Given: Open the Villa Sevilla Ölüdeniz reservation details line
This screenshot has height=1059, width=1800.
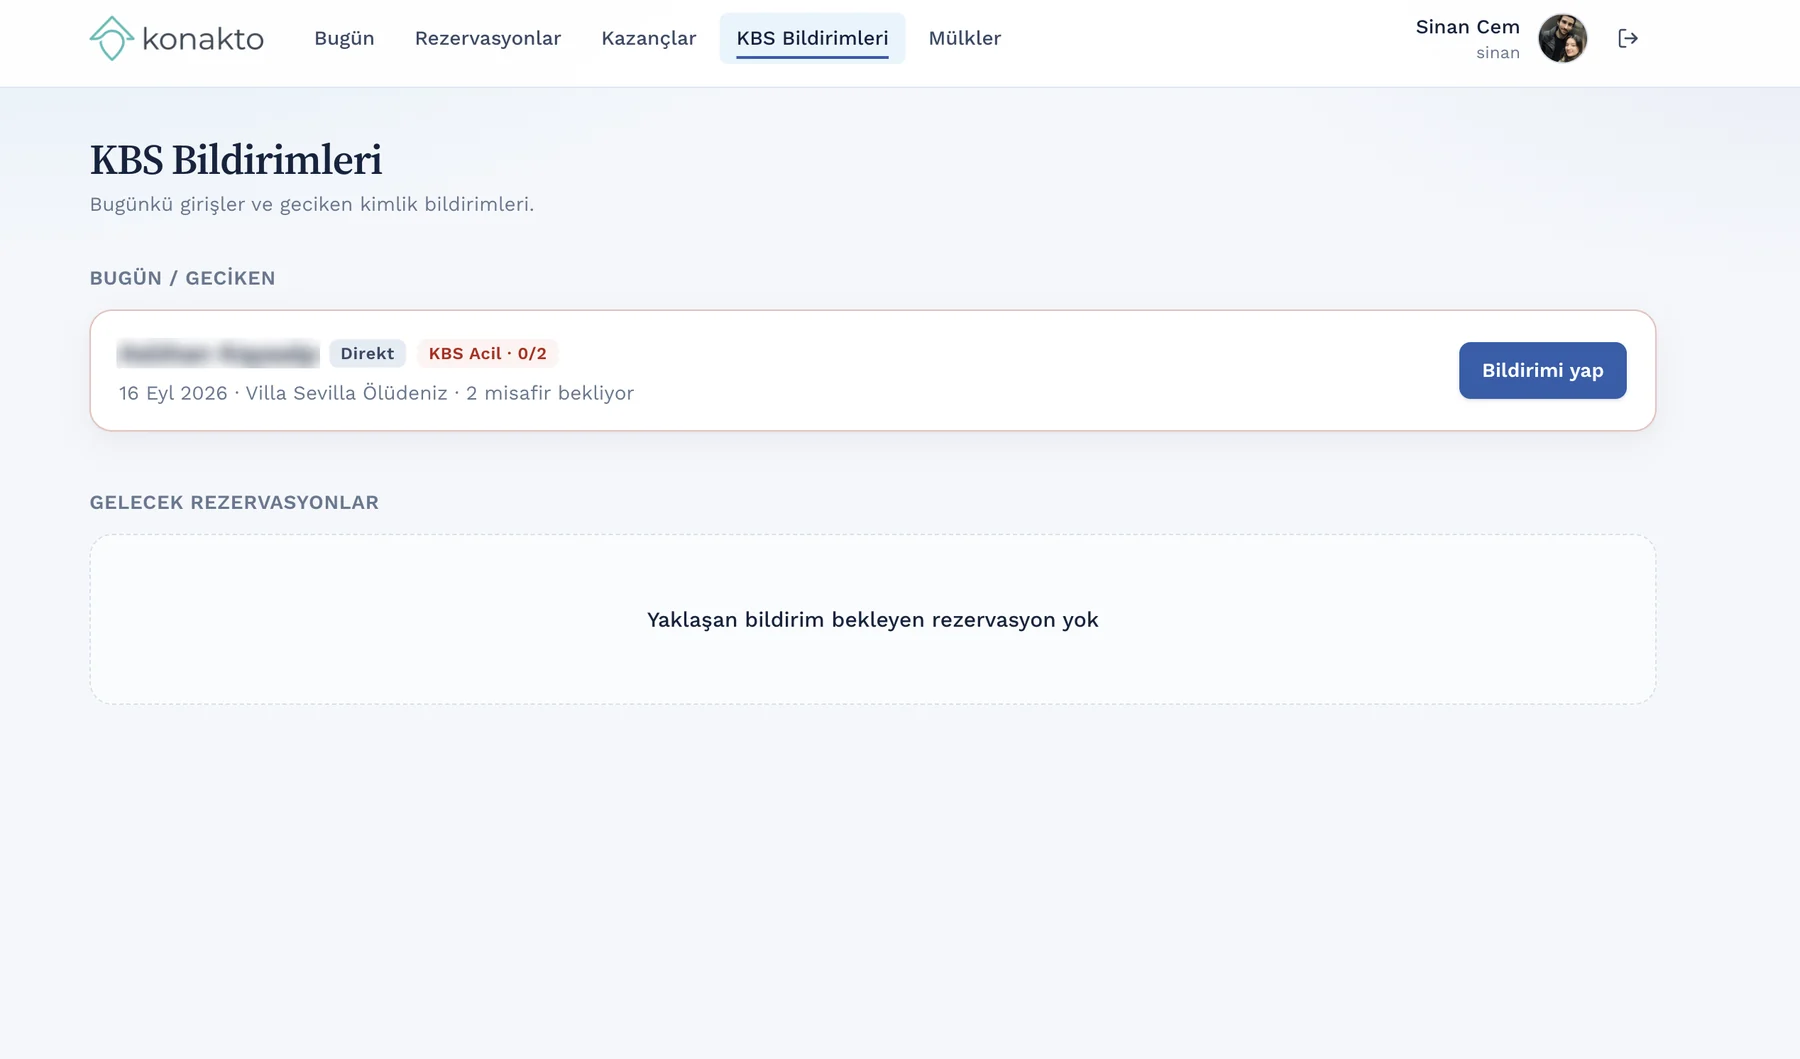Looking at the screenshot, I should pyautogui.click(x=376, y=393).
